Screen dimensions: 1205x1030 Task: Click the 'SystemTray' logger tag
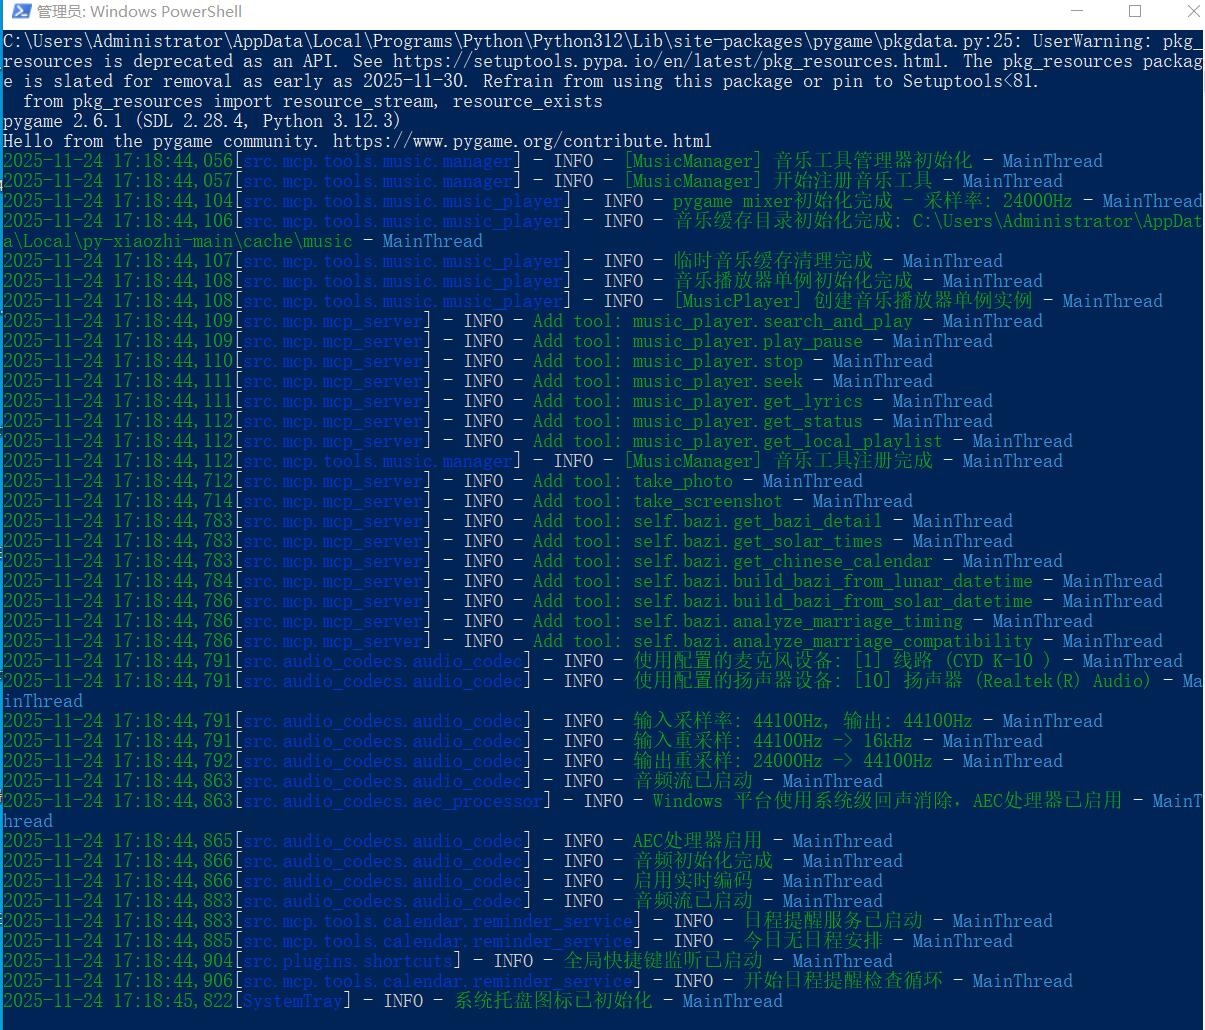point(293,1001)
